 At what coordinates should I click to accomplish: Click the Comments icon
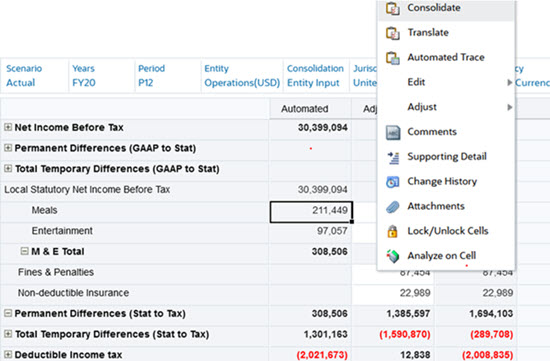pyautogui.click(x=393, y=133)
